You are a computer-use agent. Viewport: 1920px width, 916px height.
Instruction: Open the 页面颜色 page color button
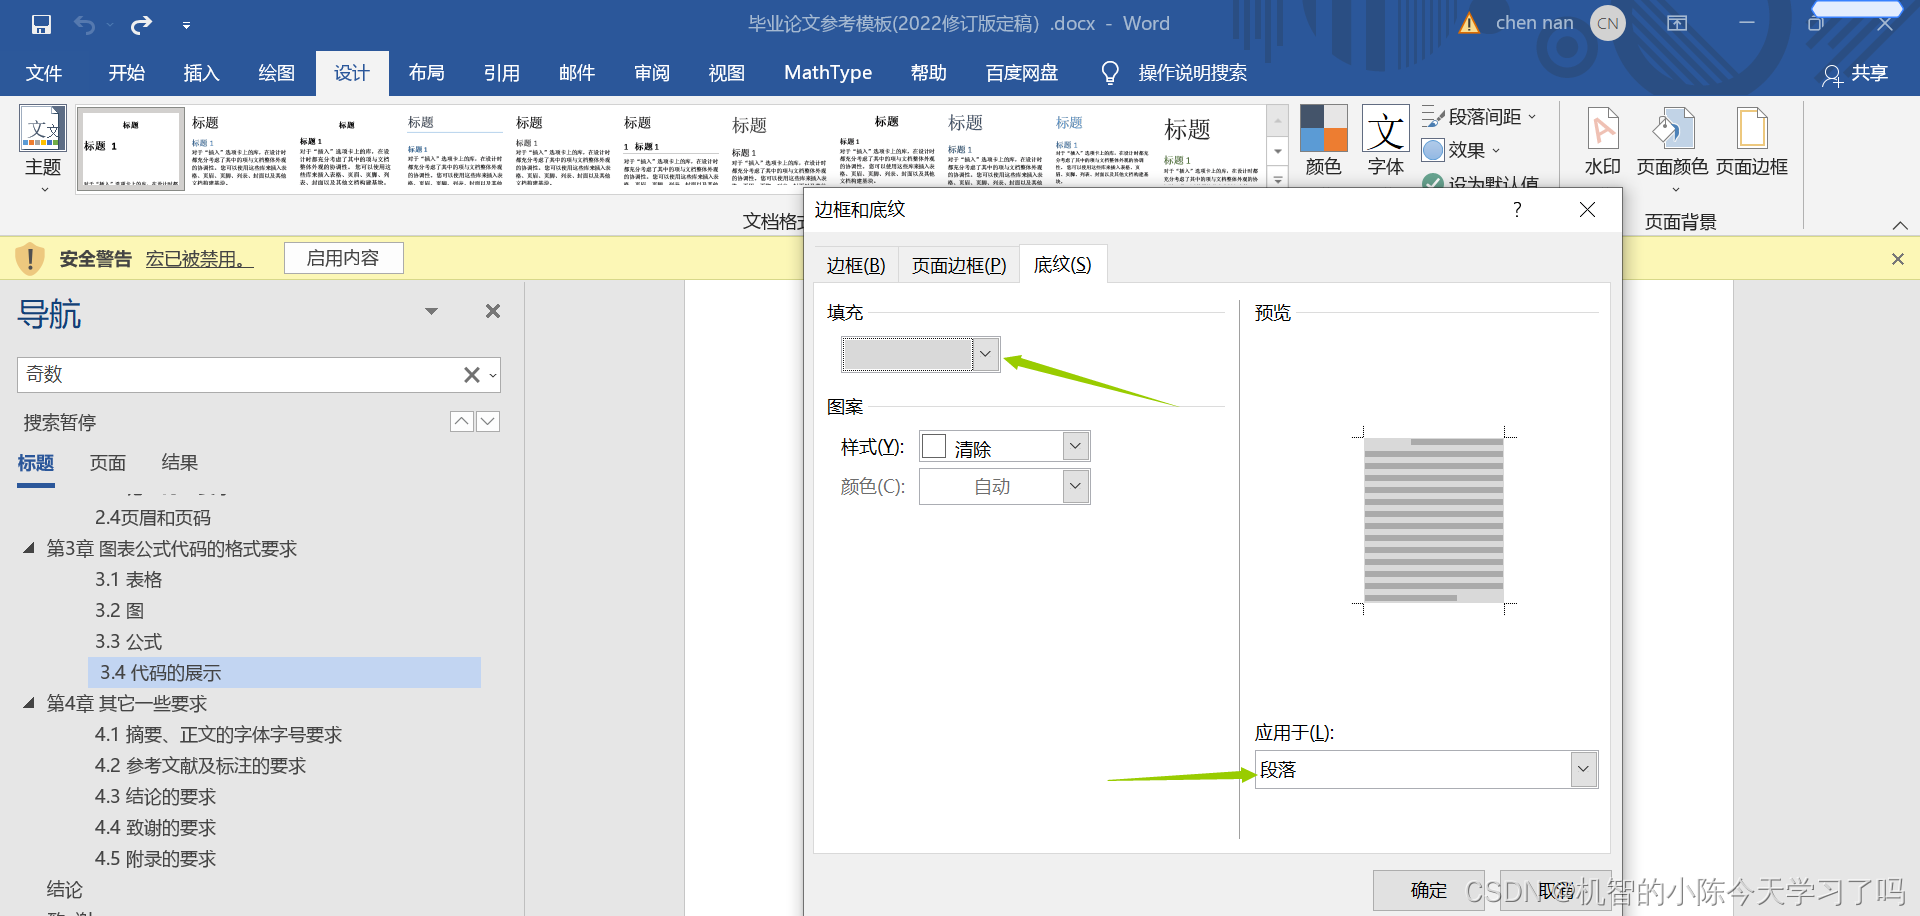pyautogui.click(x=1672, y=148)
